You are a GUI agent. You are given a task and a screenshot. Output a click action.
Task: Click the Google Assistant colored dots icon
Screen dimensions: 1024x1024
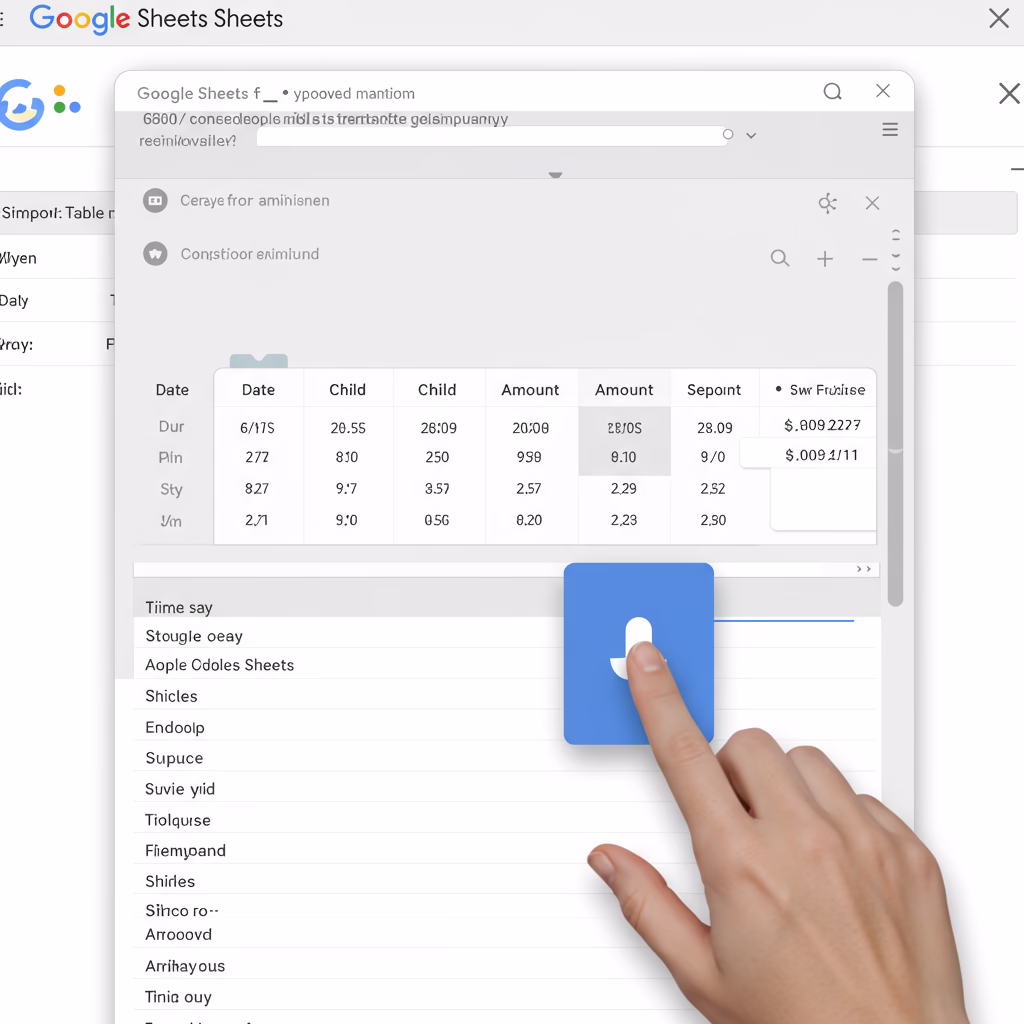coord(67,99)
